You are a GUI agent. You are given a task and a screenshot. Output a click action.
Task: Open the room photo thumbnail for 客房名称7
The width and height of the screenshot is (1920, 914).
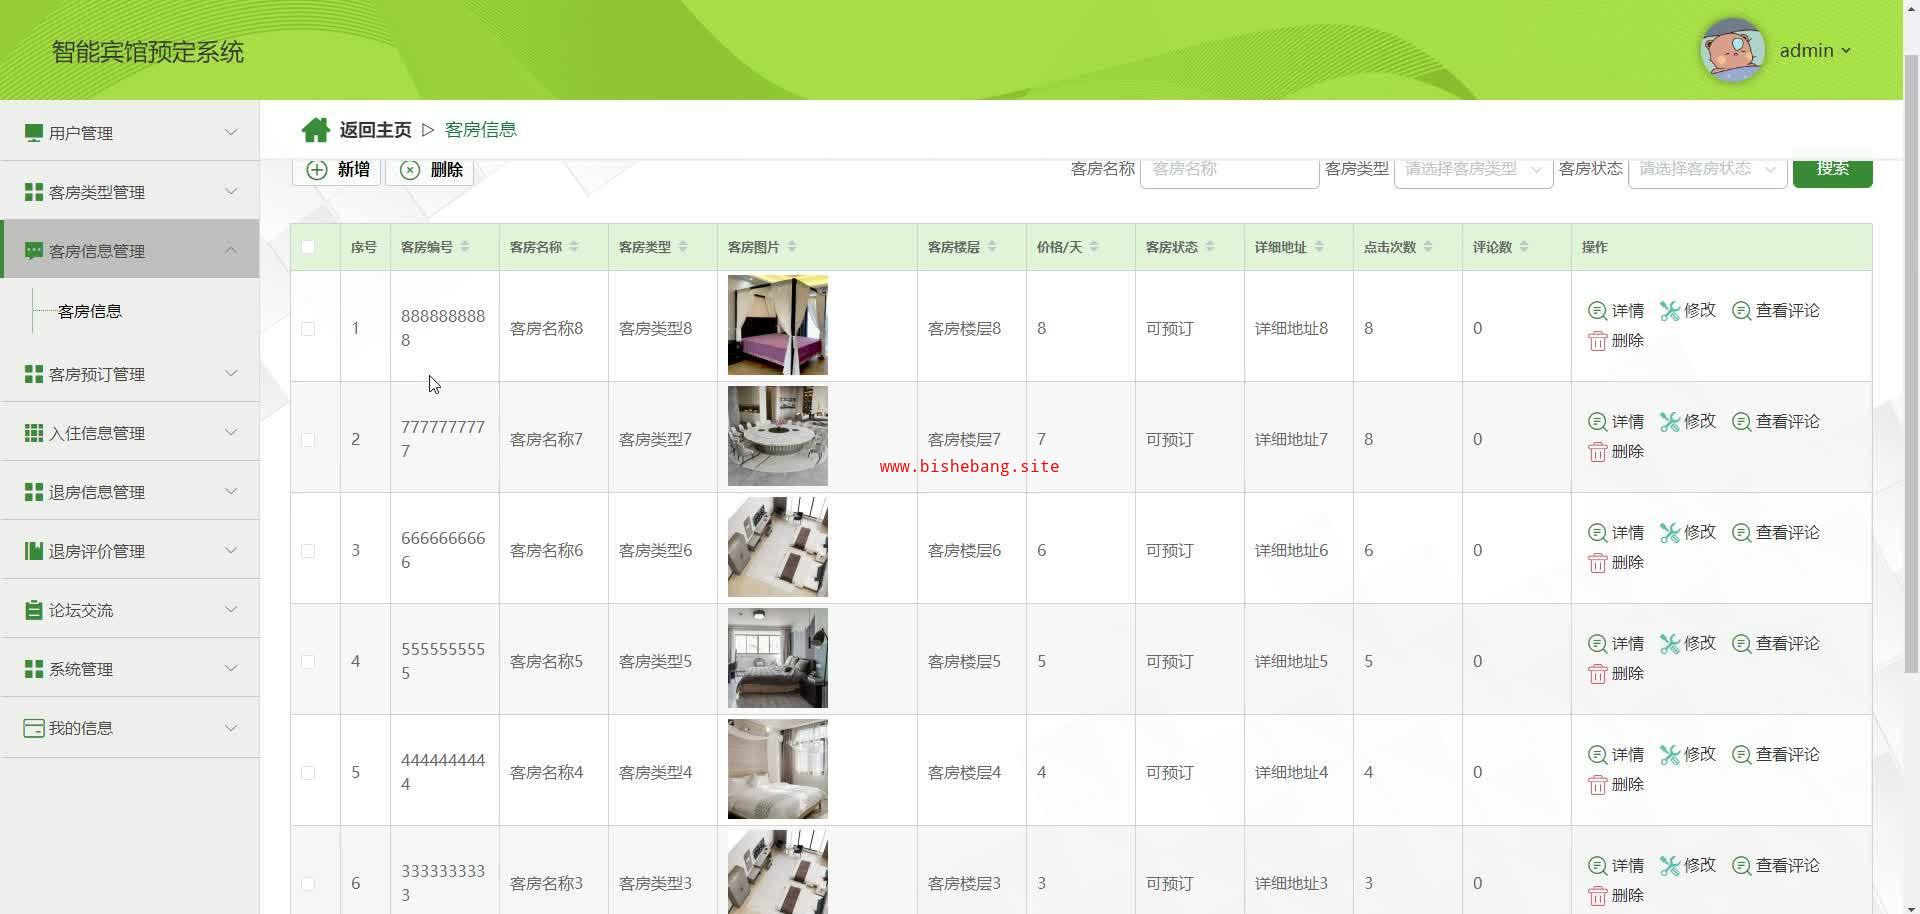(778, 436)
